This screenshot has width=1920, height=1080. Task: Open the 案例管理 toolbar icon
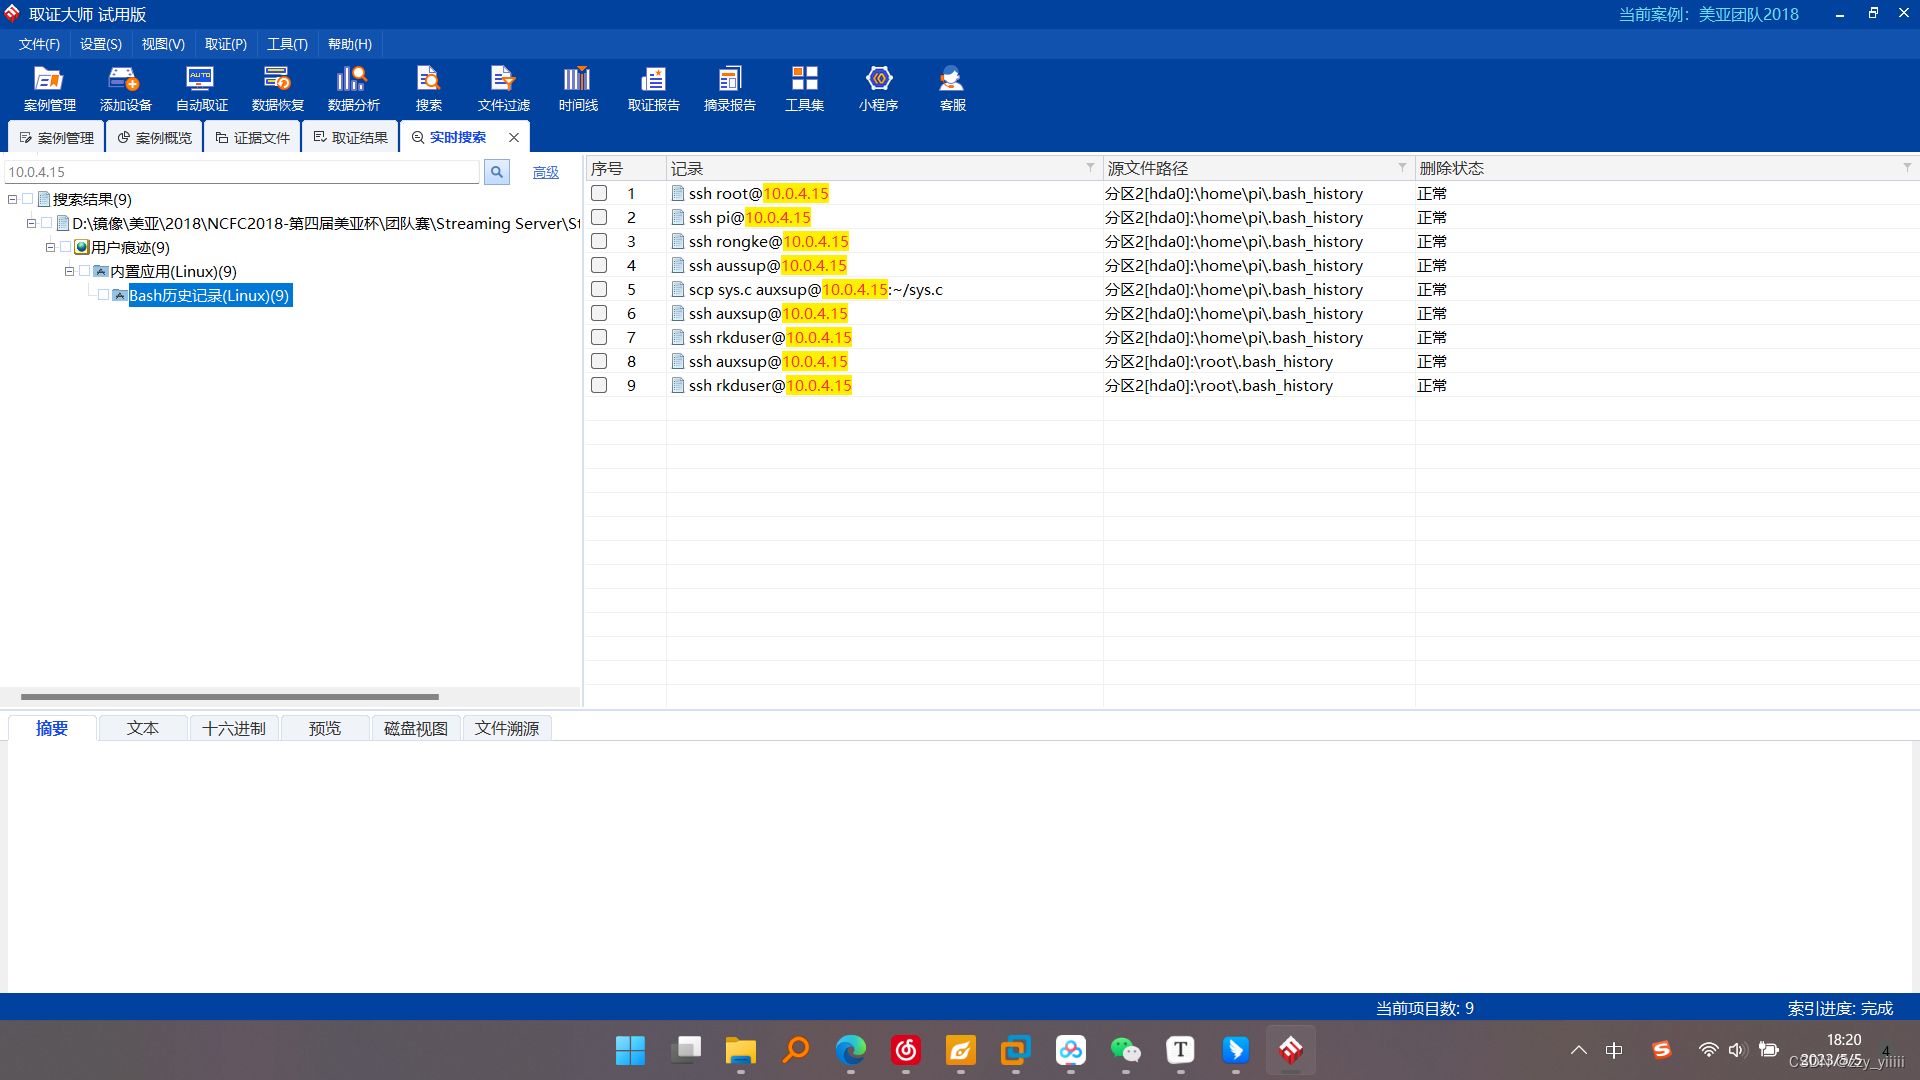49,88
